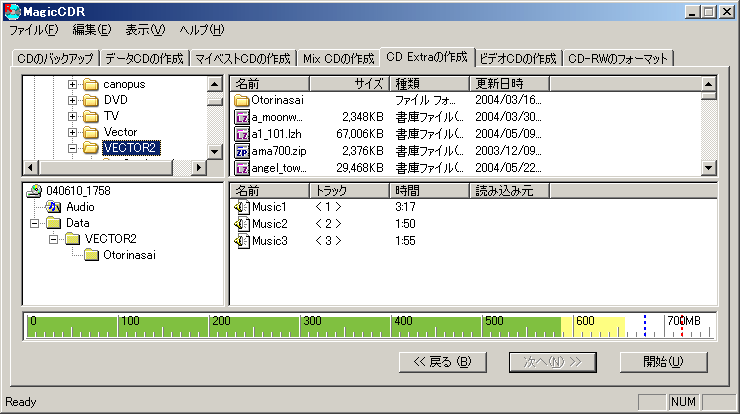Select the CD Extraの作成 tab
This screenshot has height=414, width=740.
427,57
